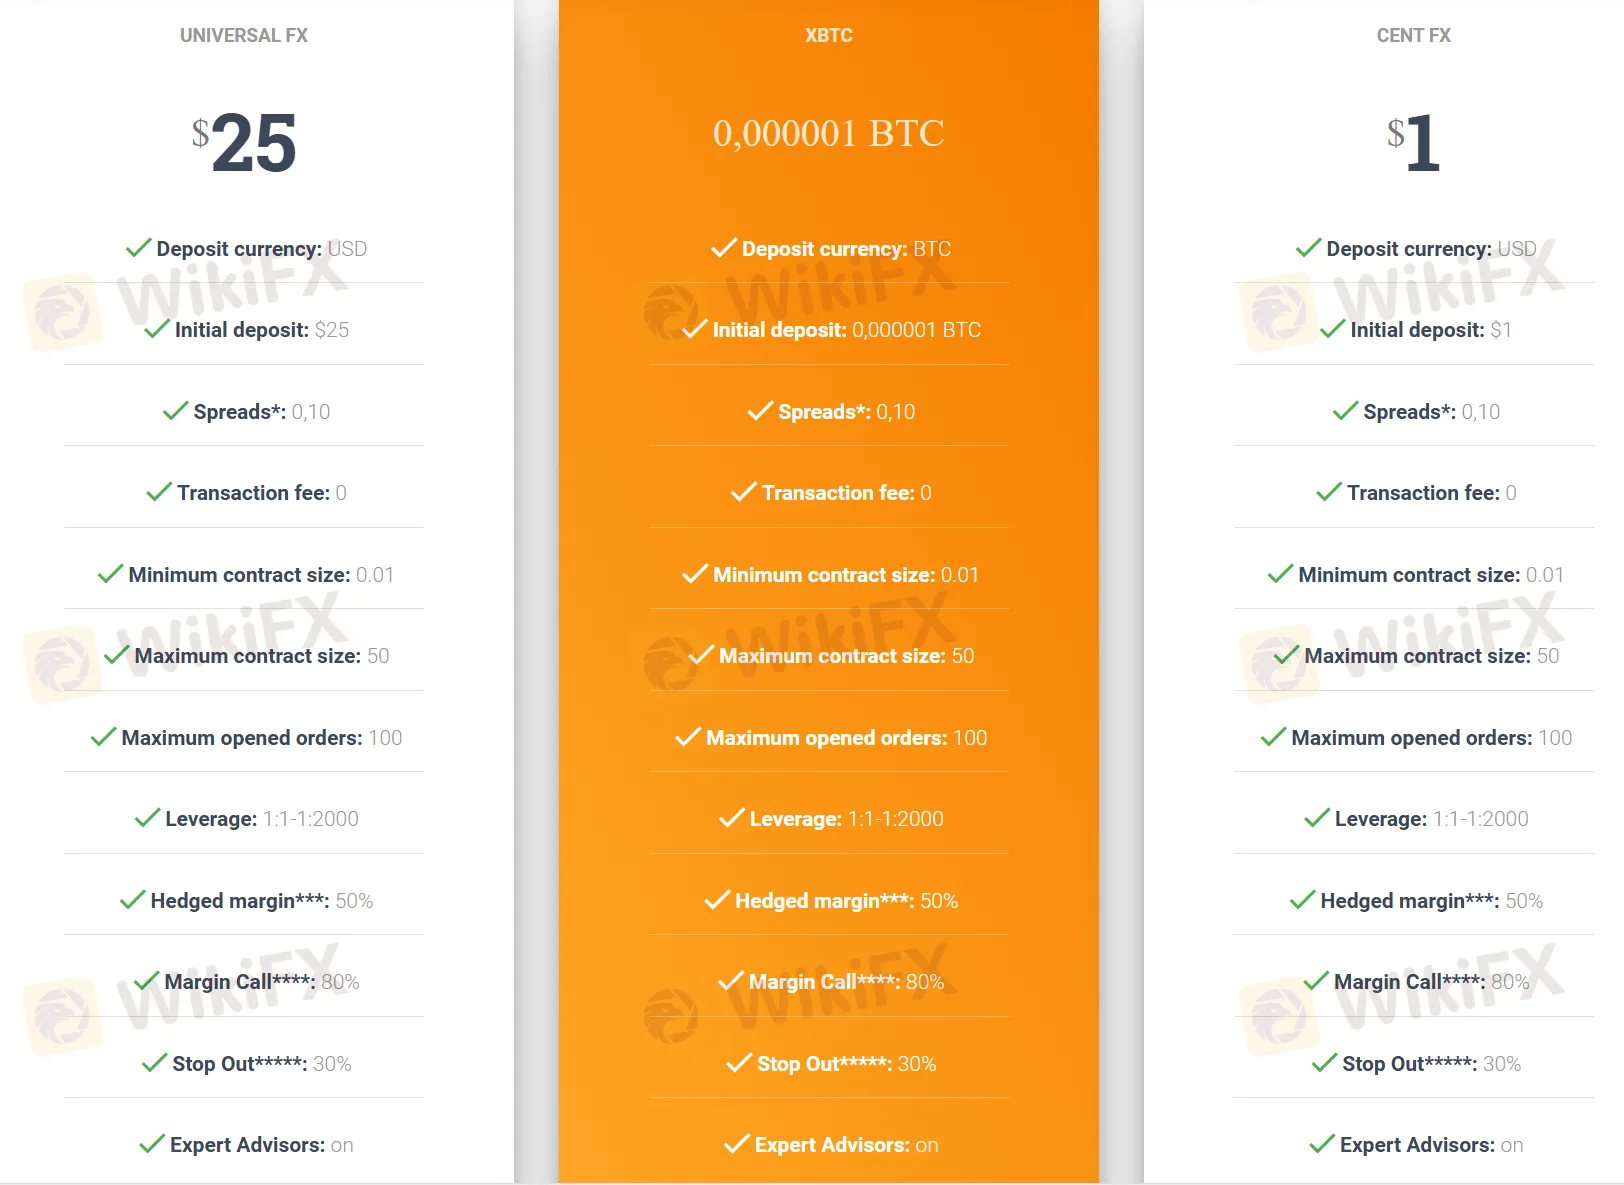Select 'Stop Out*****: 30%' text in XBTC column
The image size is (1624, 1185).
tap(847, 1064)
